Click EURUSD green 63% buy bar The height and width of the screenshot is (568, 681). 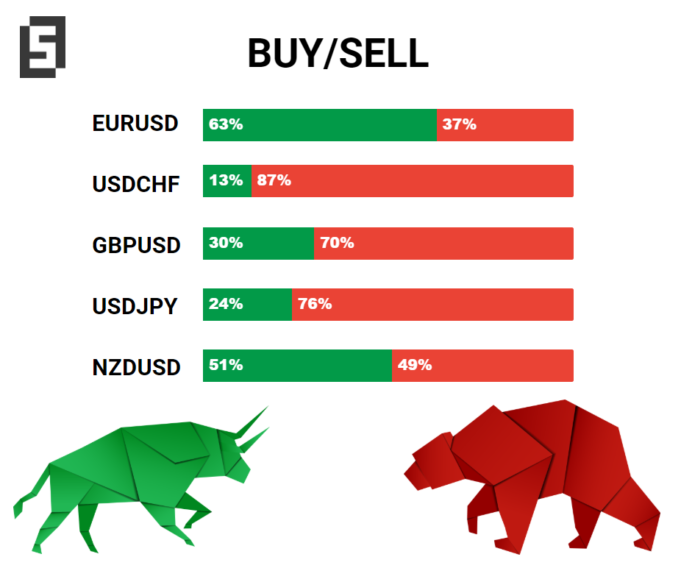click(320, 125)
